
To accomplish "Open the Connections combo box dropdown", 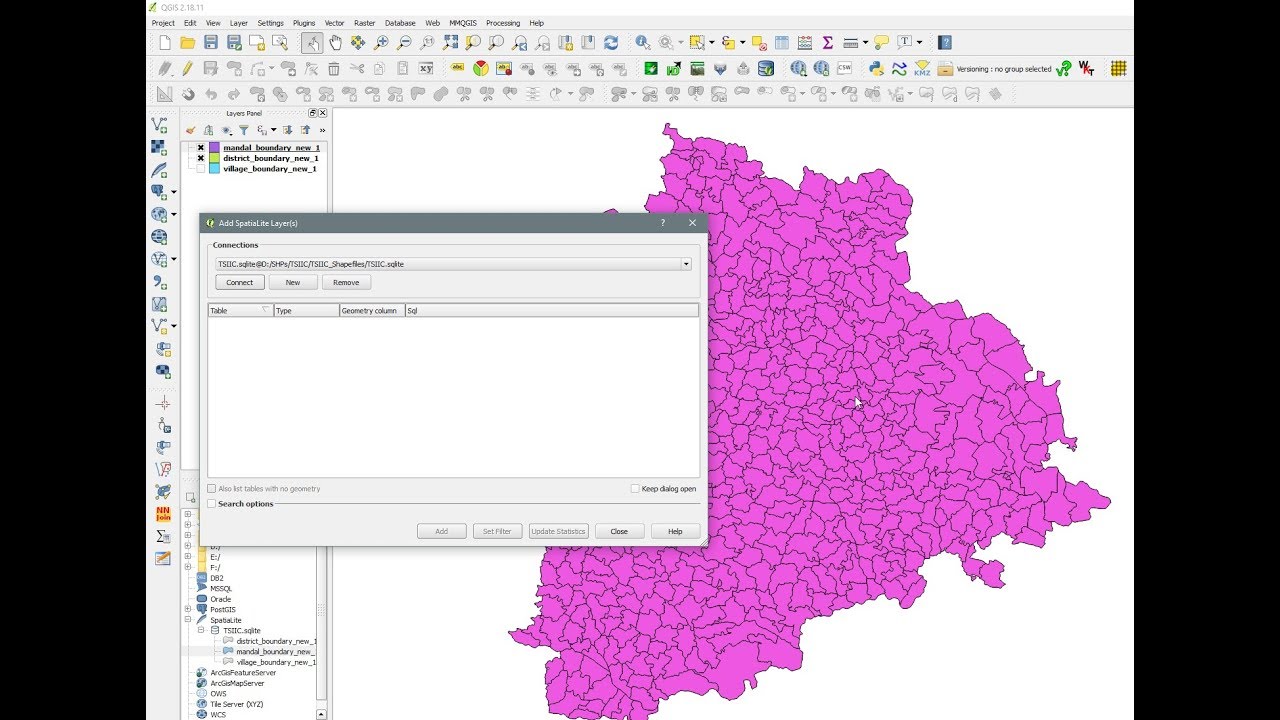I will (x=686, y=264).
